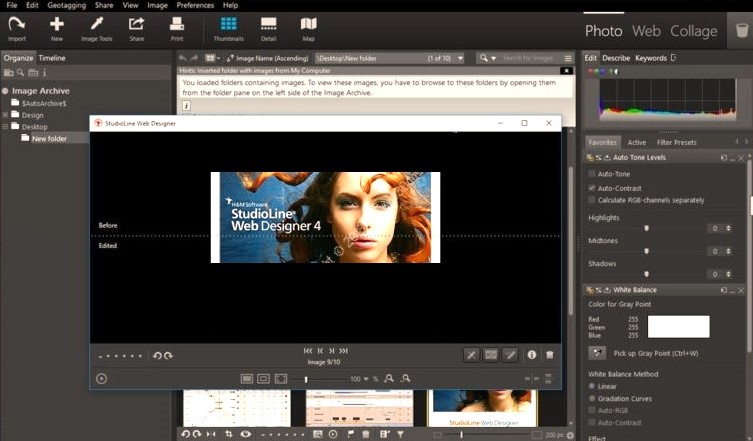Click the Midtones slider handle
Viewport: 753px width, 441px height.
click(x=646, y=251)
